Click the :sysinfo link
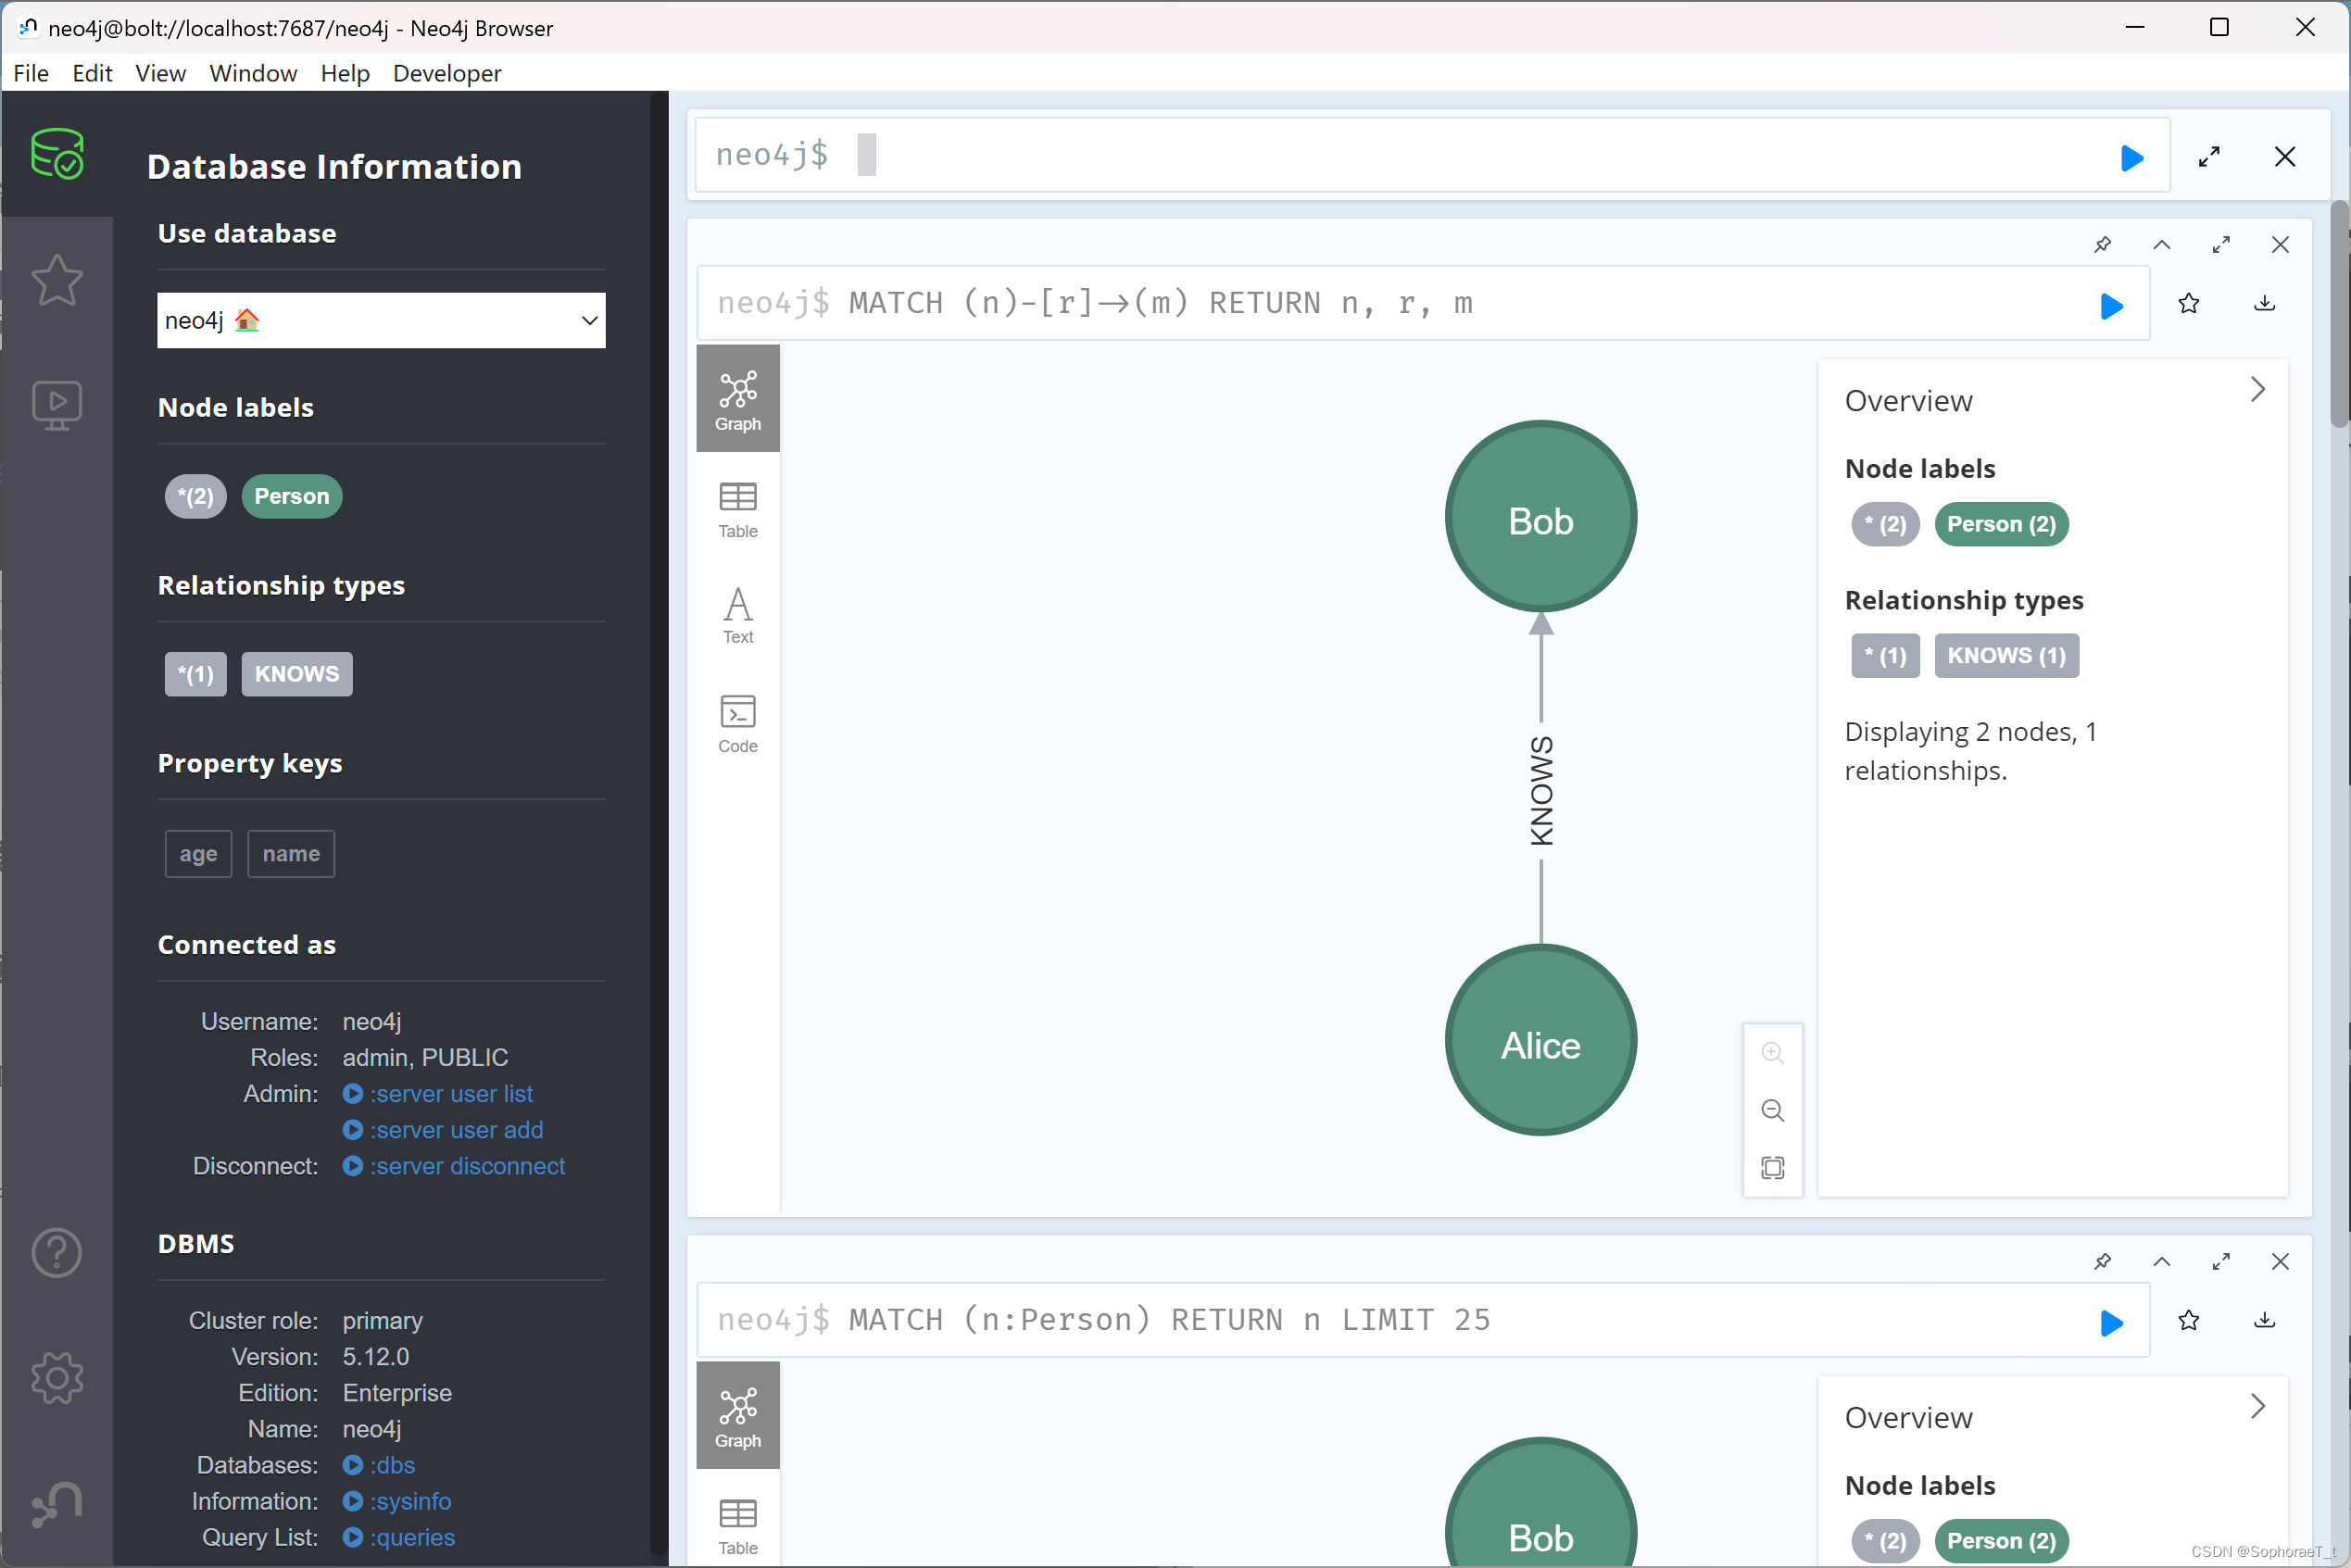The width and height of the screenshot is (2351, 1568). pos(410,1501)
